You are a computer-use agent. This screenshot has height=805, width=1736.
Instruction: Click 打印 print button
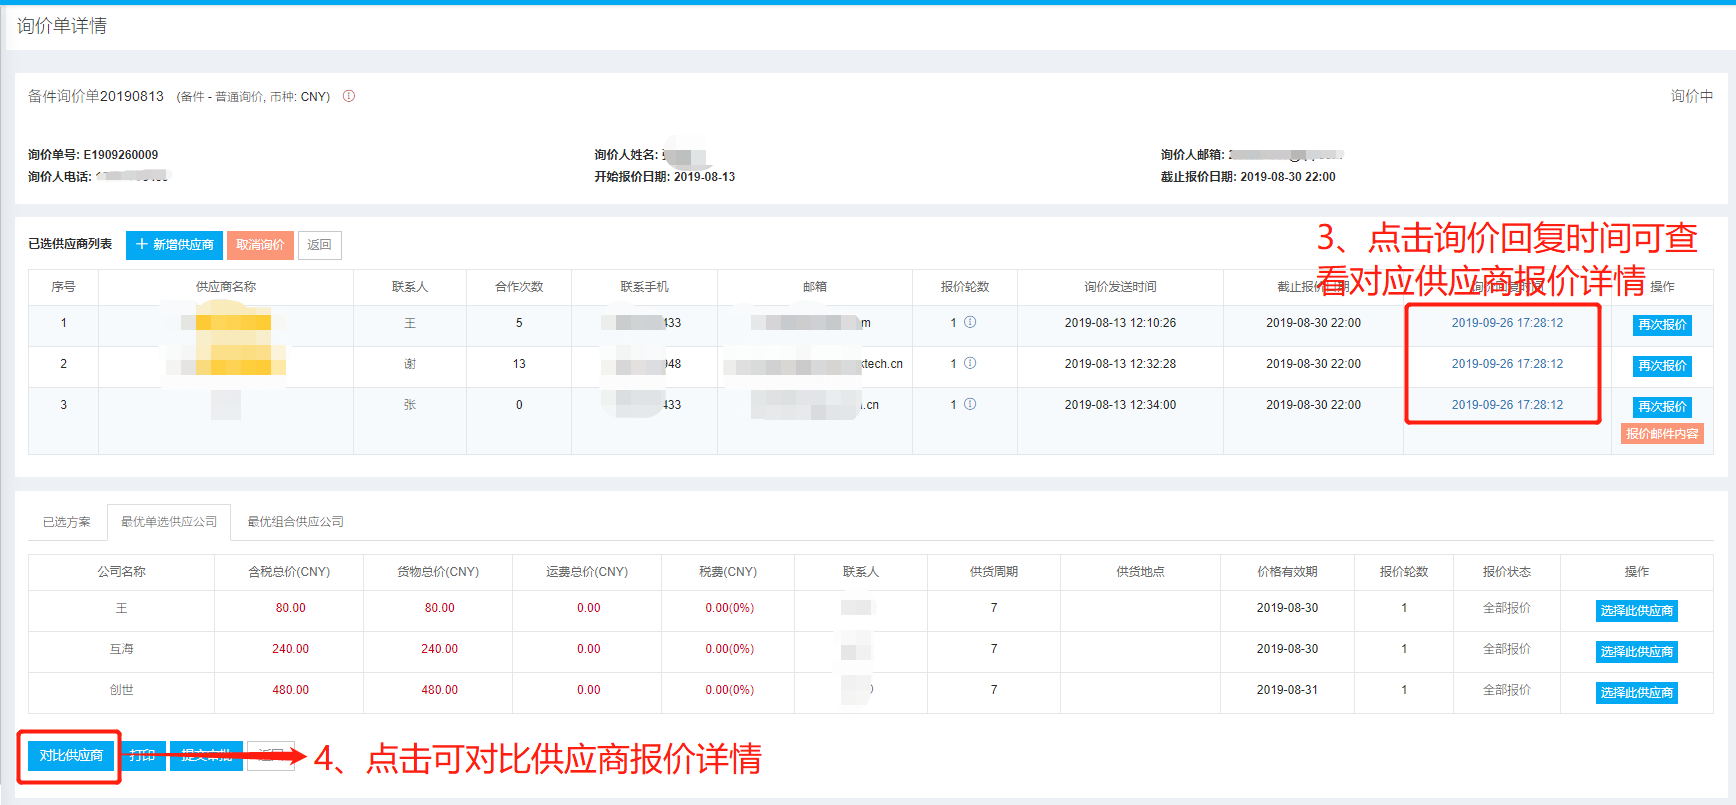[x=143, y=756]
